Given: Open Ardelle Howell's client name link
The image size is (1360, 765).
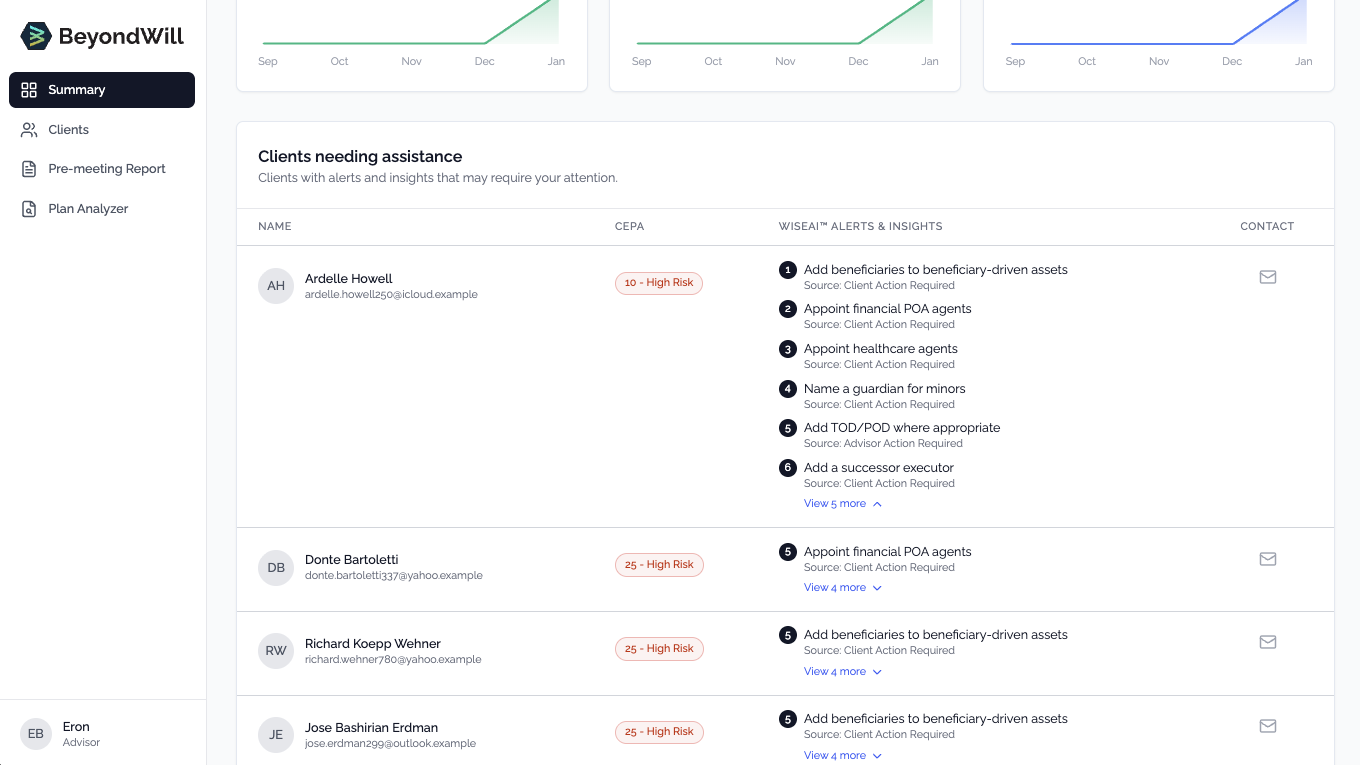Looking at the screenshot, I should coord(348,279).
